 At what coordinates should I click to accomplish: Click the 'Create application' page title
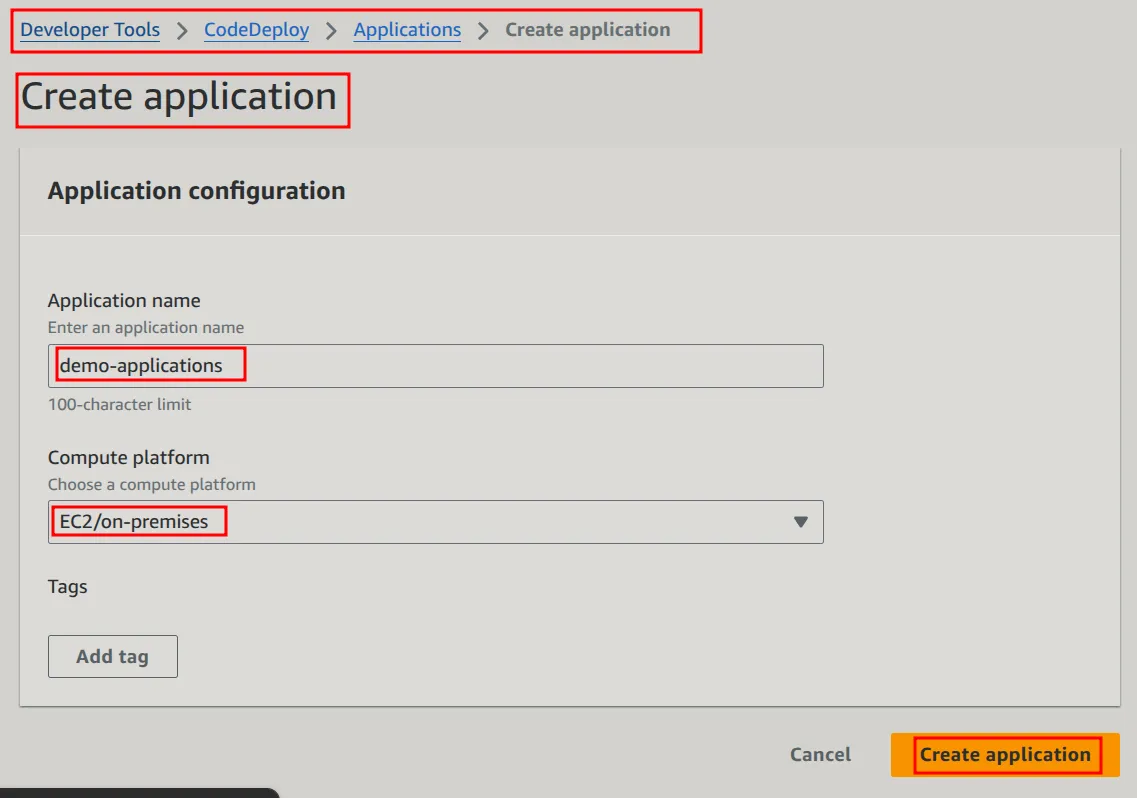tap(178, 96)
